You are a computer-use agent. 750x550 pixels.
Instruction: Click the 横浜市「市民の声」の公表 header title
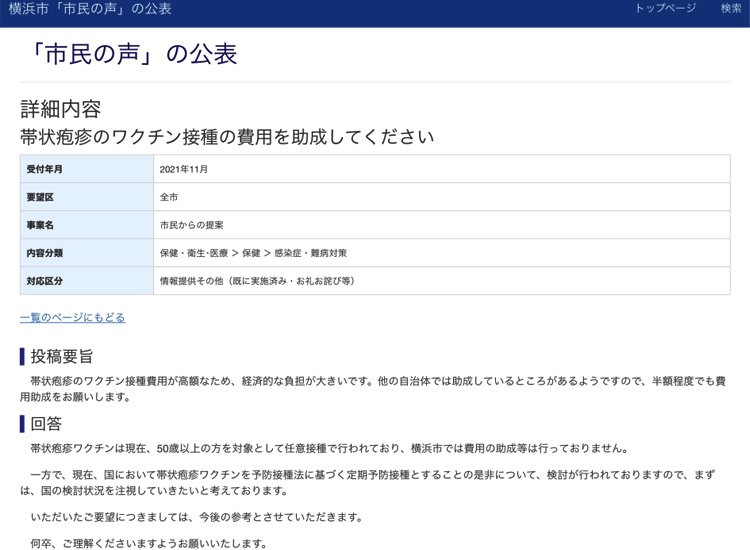coord(90,9)
